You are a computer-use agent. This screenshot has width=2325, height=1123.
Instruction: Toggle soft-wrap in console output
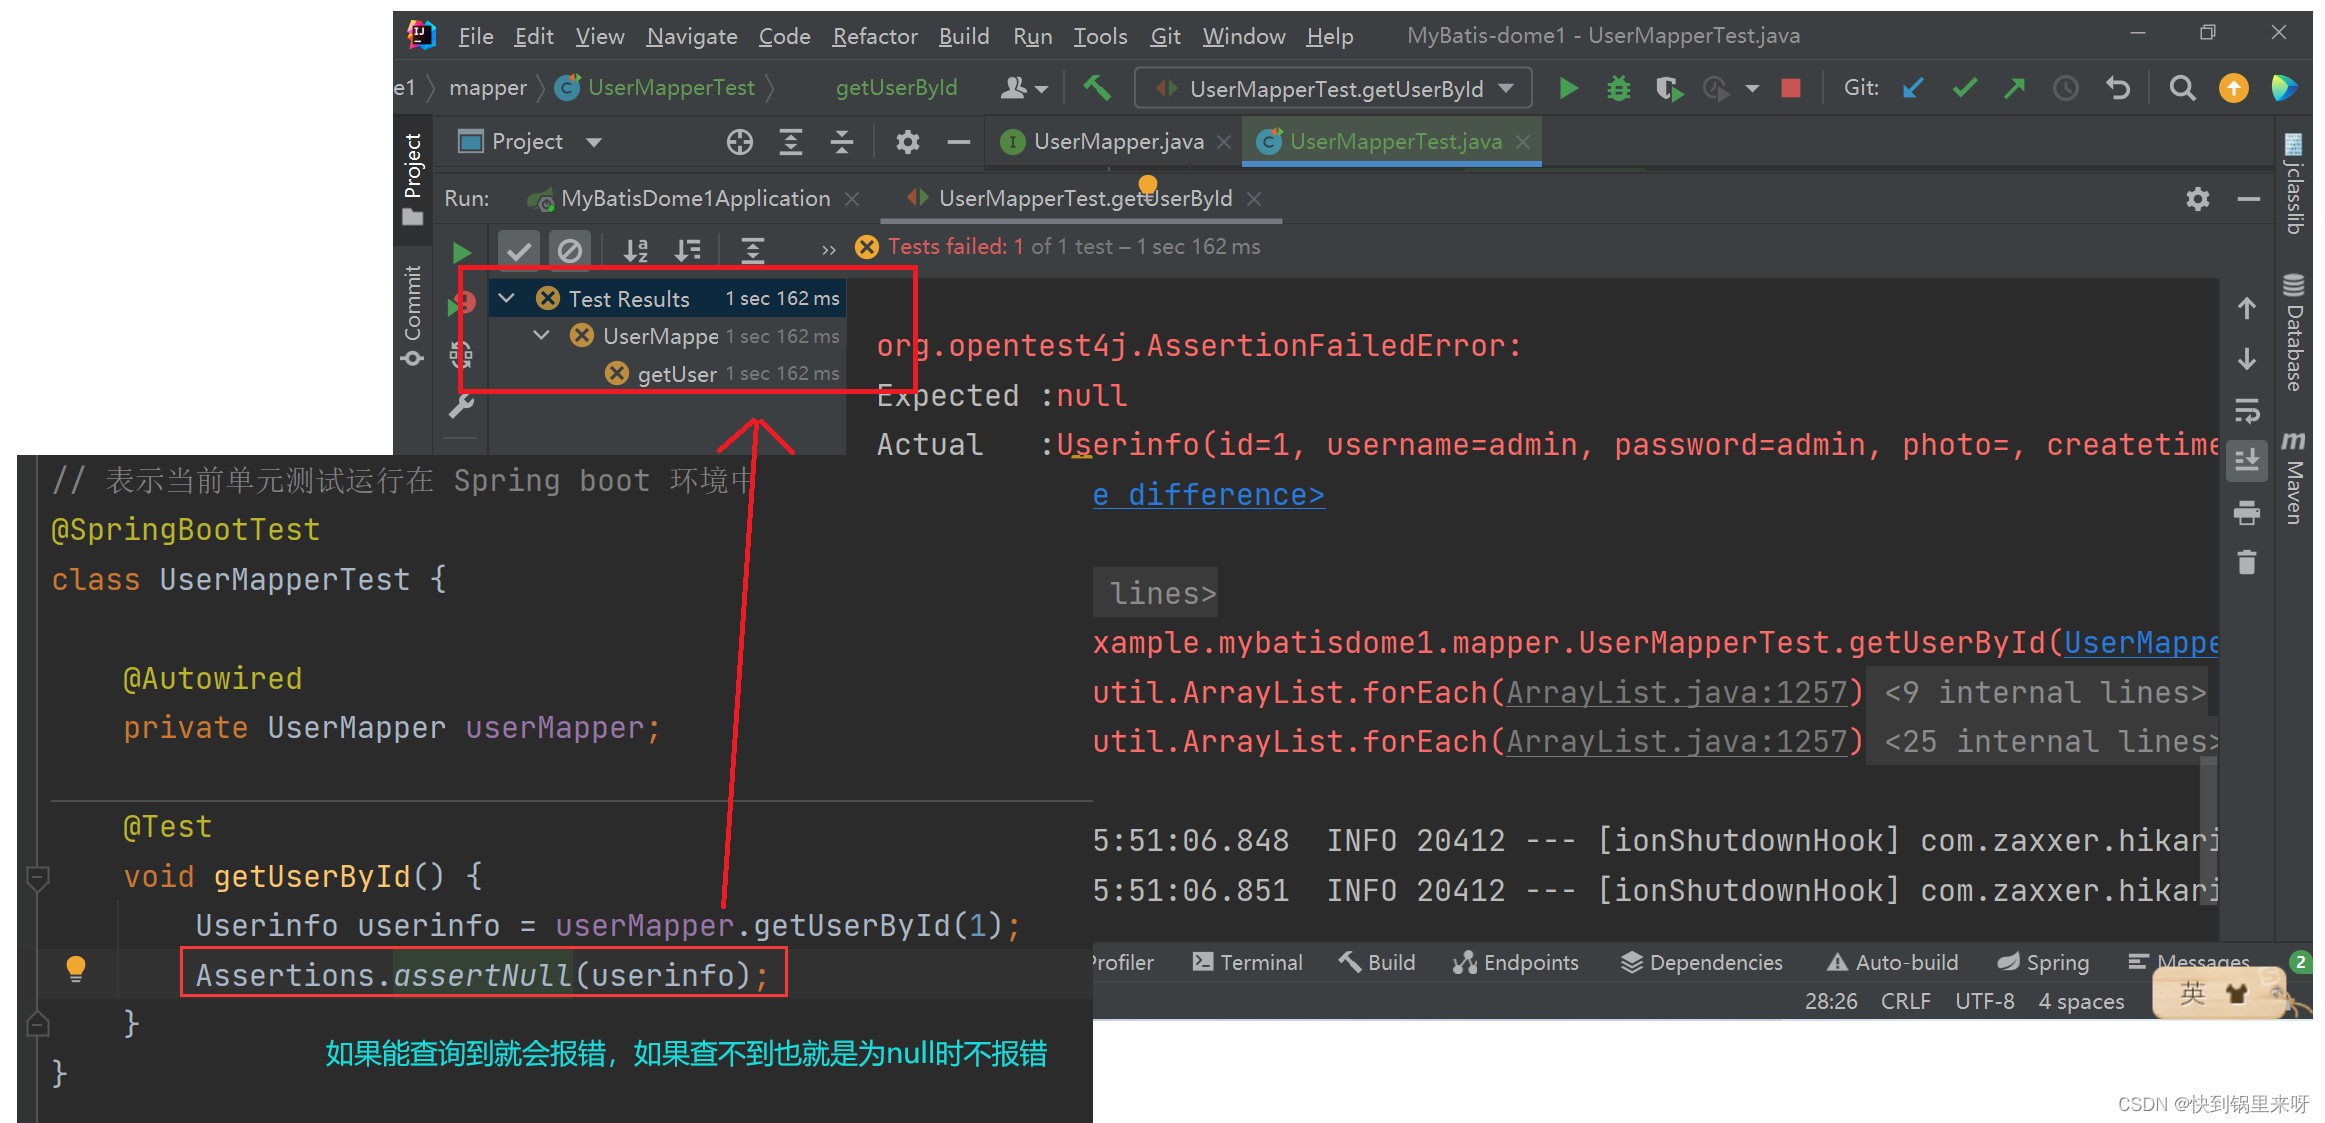click(2246, 410)
